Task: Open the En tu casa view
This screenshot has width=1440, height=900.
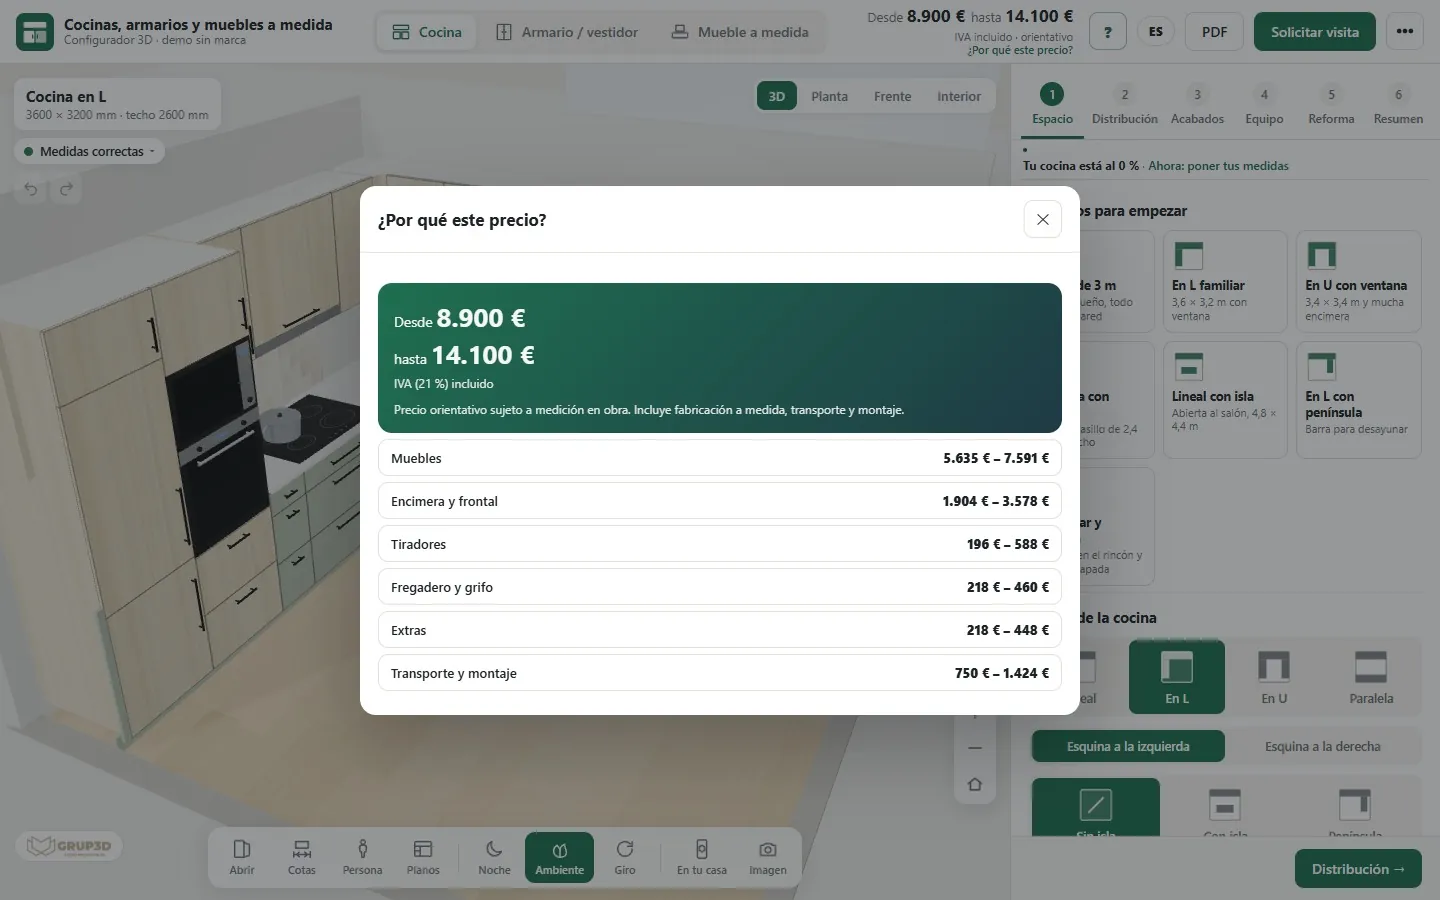Action: point(702,857)
